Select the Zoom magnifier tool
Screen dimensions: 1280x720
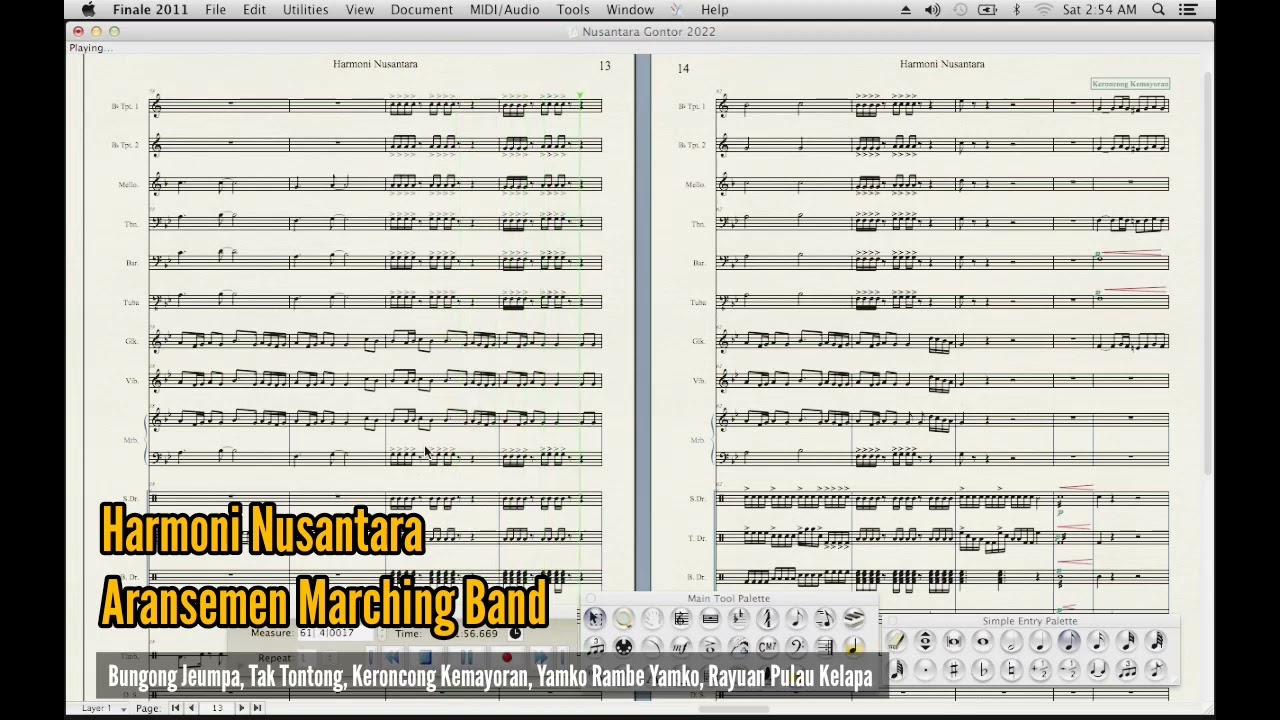pyautogui.click(x=623, y=619)
